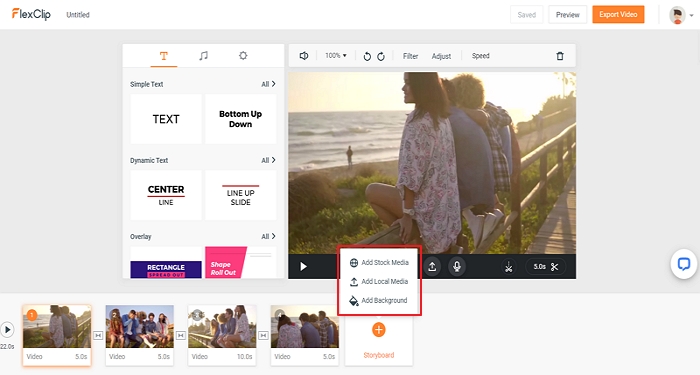Open the 100% zoom dropdown
Image resolution: width=700 pixels, height=375 pixels.
pos(336,56)
